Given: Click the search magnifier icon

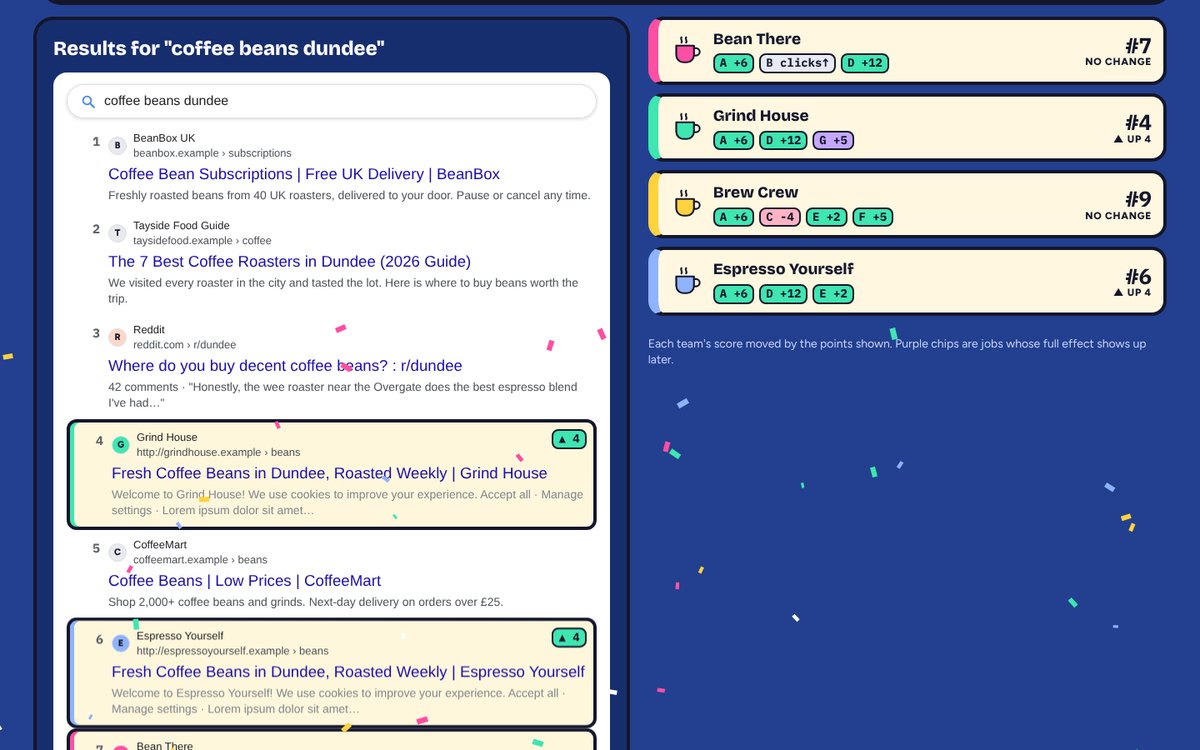Looking at the screenshot, I should point(88,101).
